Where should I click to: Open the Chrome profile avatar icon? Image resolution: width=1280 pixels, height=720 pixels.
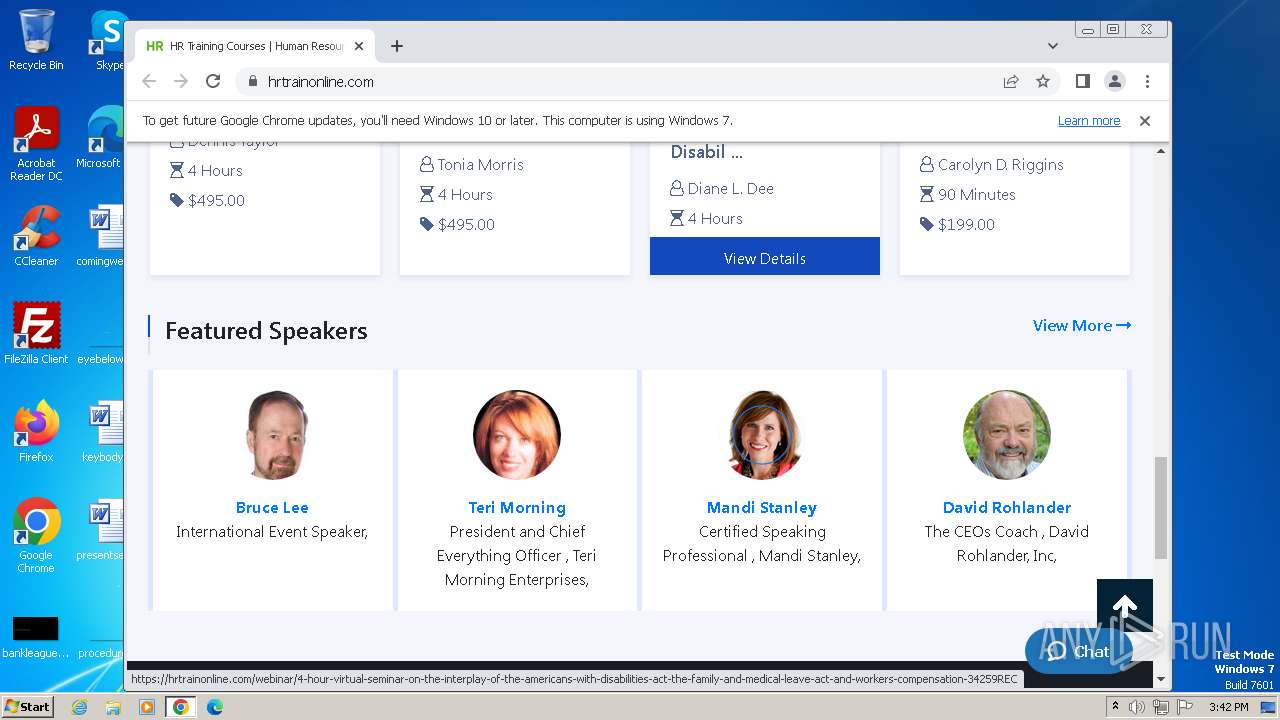coord(1114,82)
